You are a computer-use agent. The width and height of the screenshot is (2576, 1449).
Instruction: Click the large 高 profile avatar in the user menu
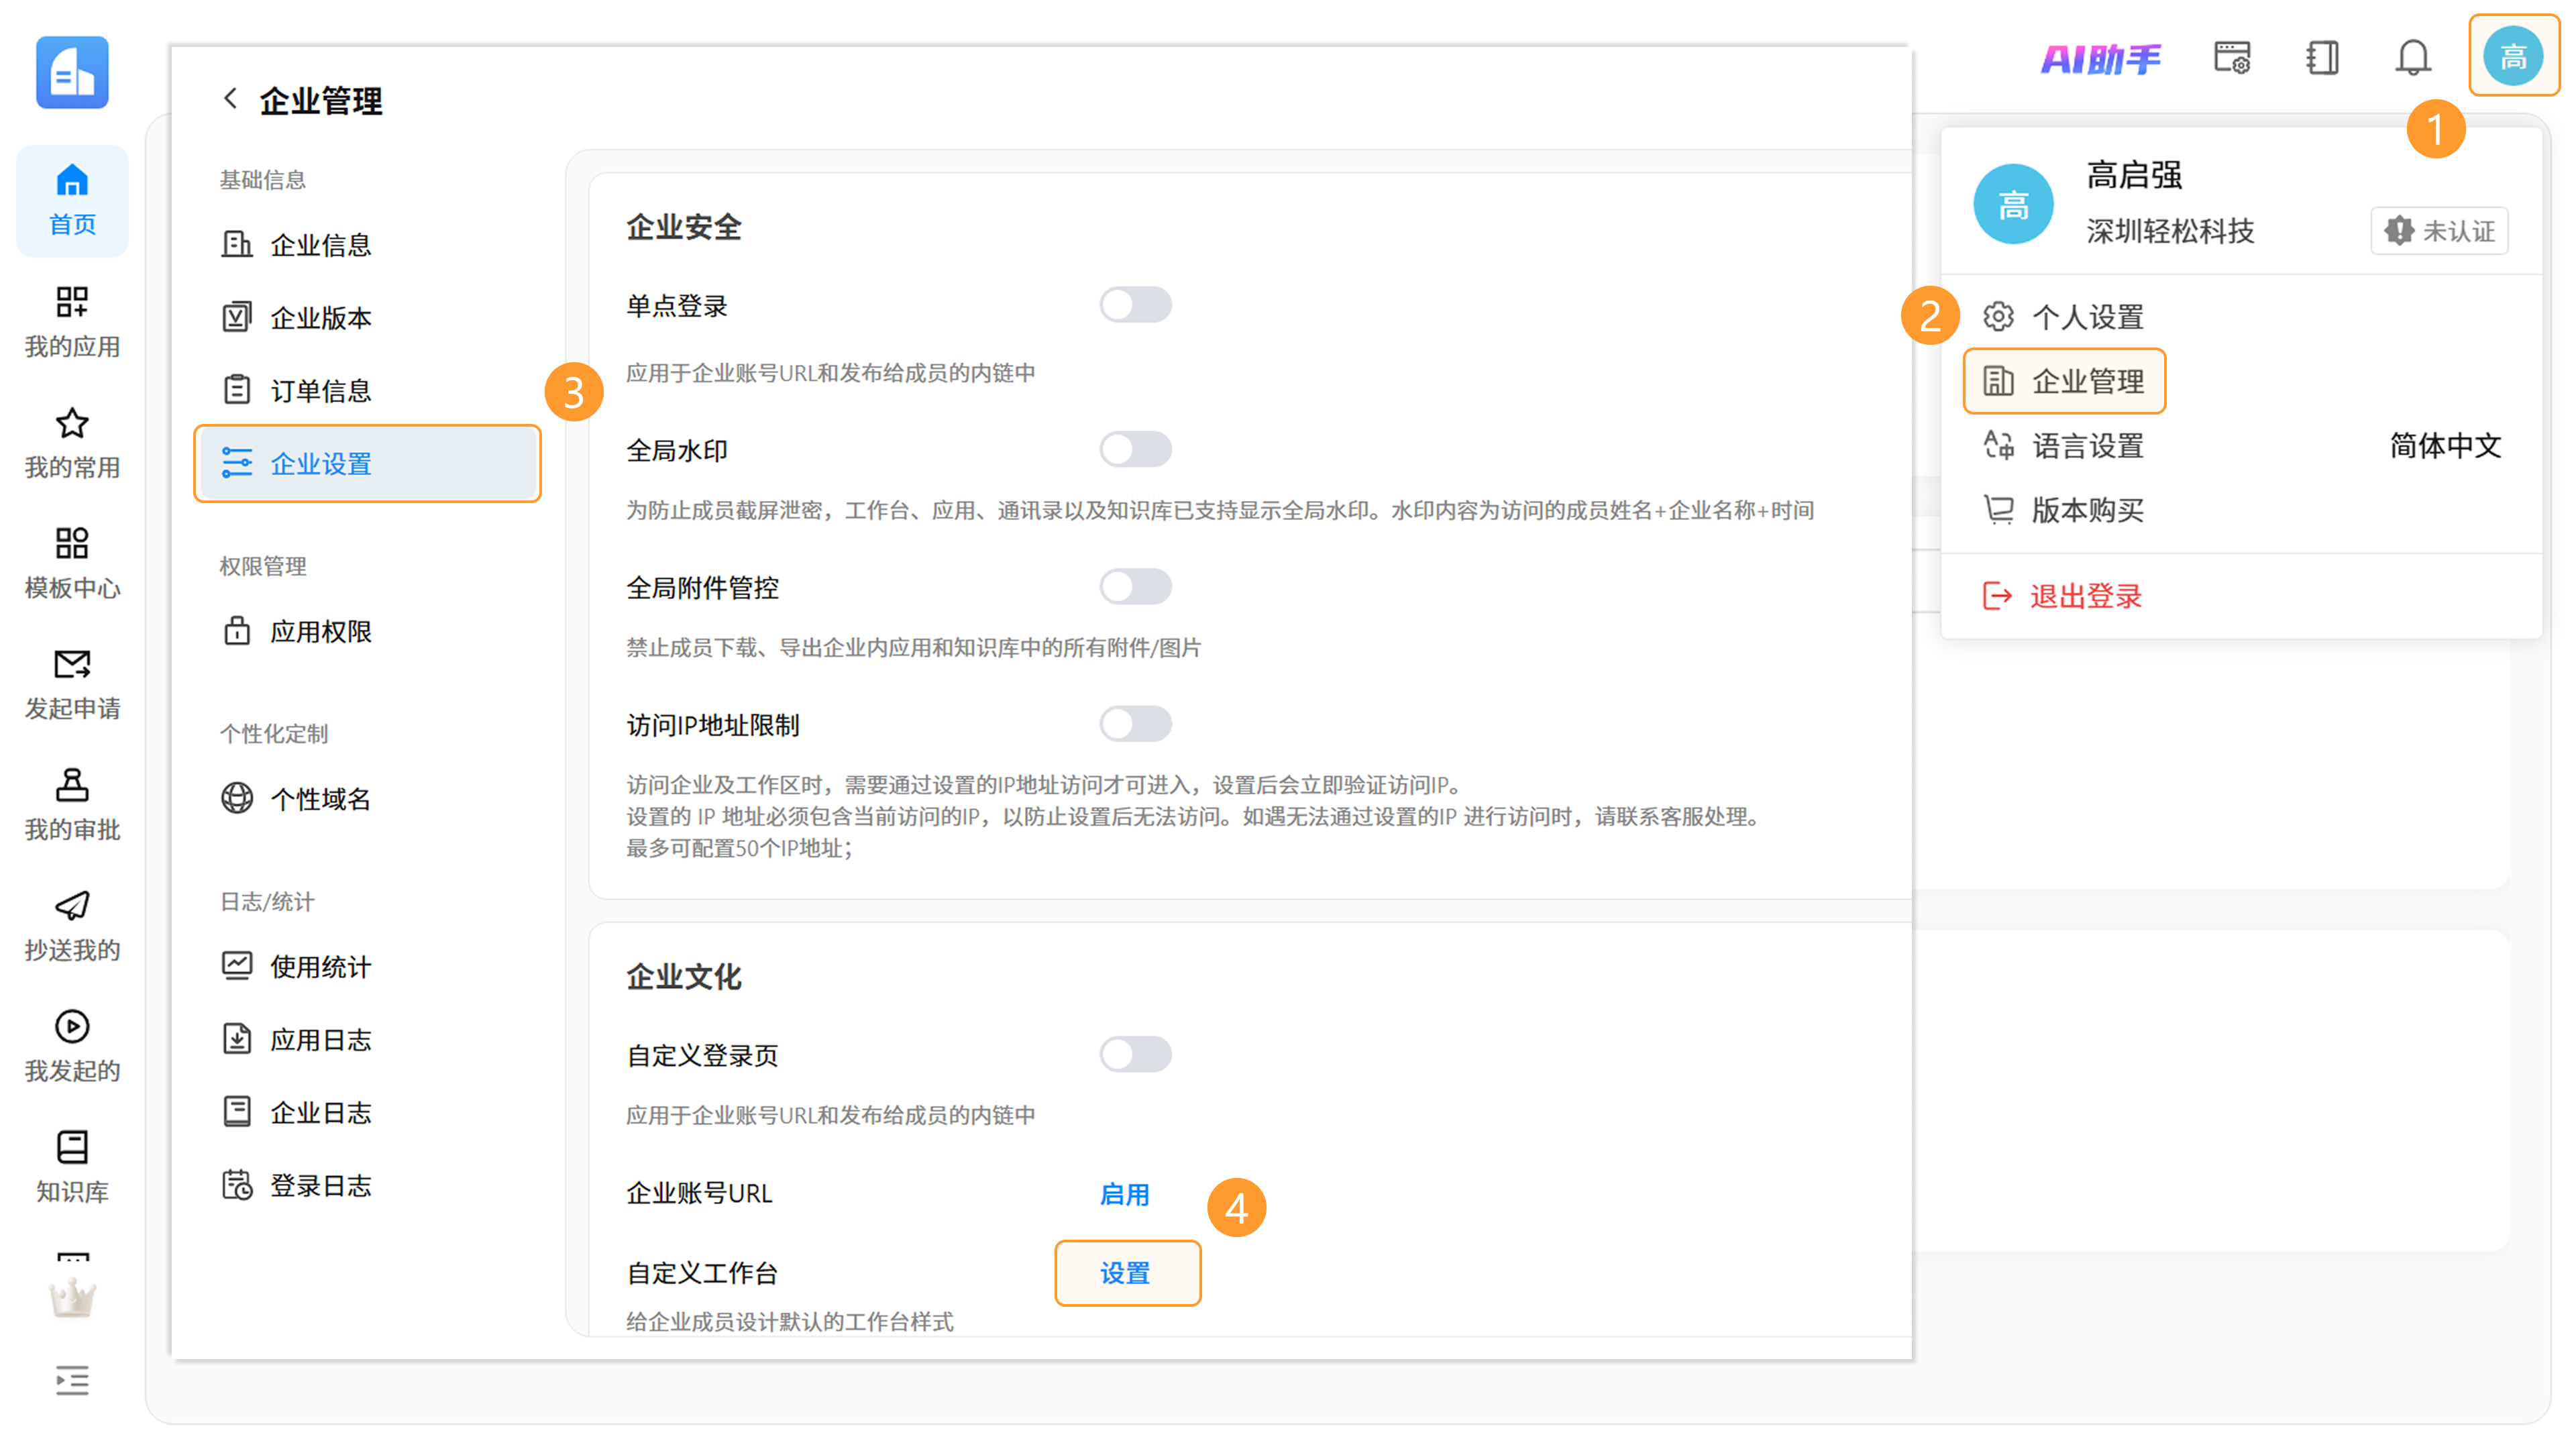click(x=2013, y=204)
